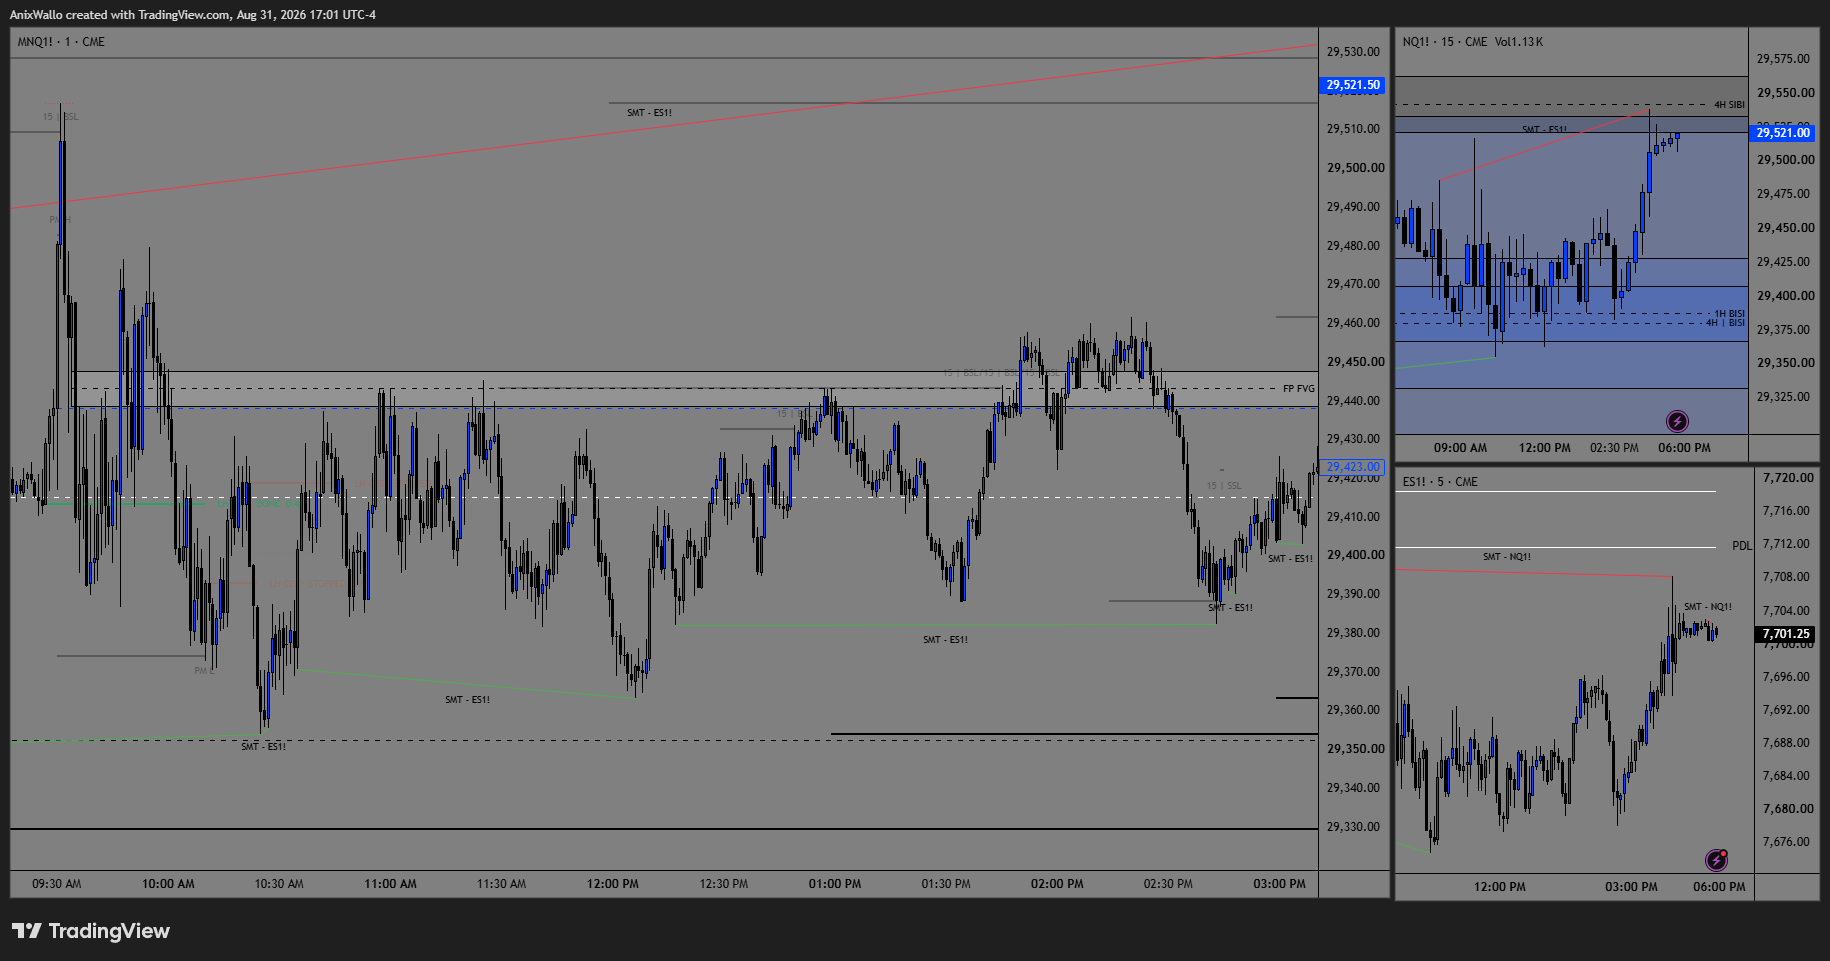
Task: Click 02:30 PM on the NQ1! time axis
Action: click(x=1614, y=448)
